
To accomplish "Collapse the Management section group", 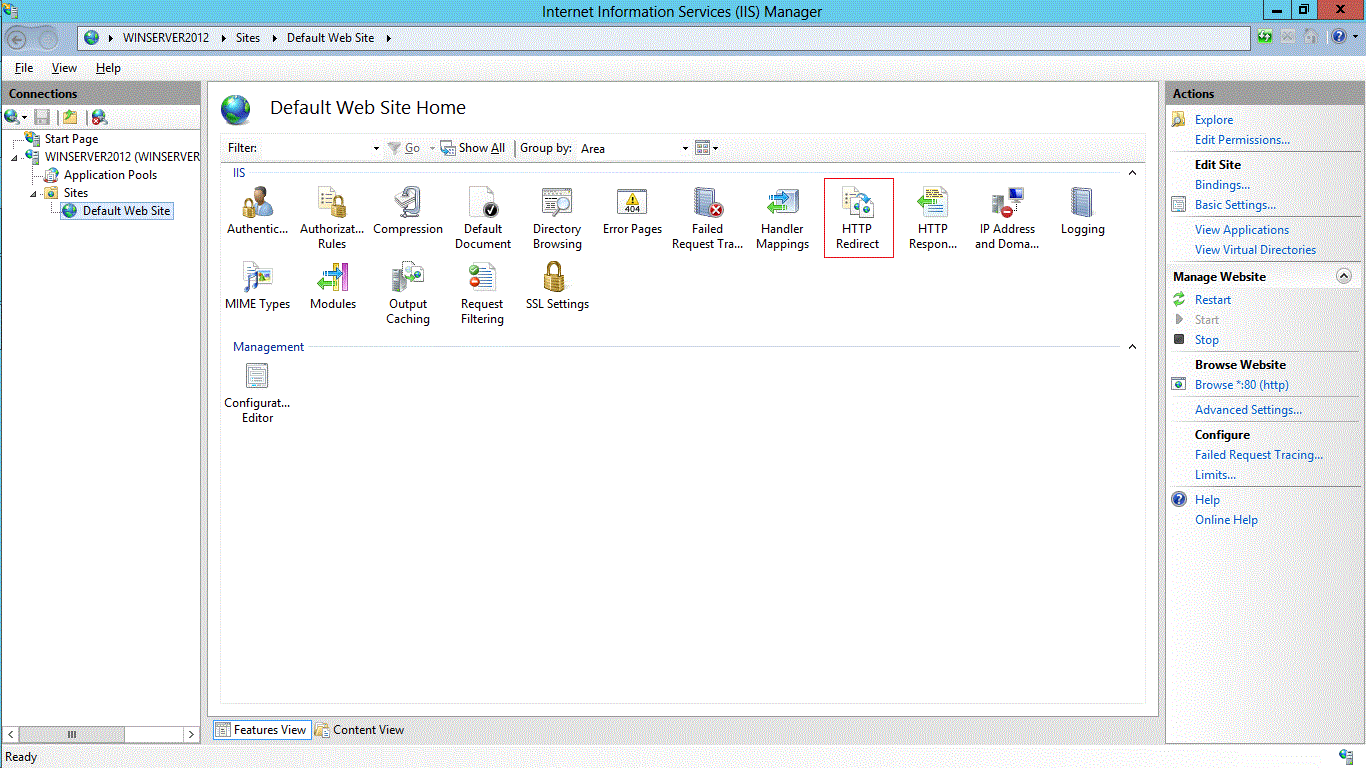I will click(1132, 347).
